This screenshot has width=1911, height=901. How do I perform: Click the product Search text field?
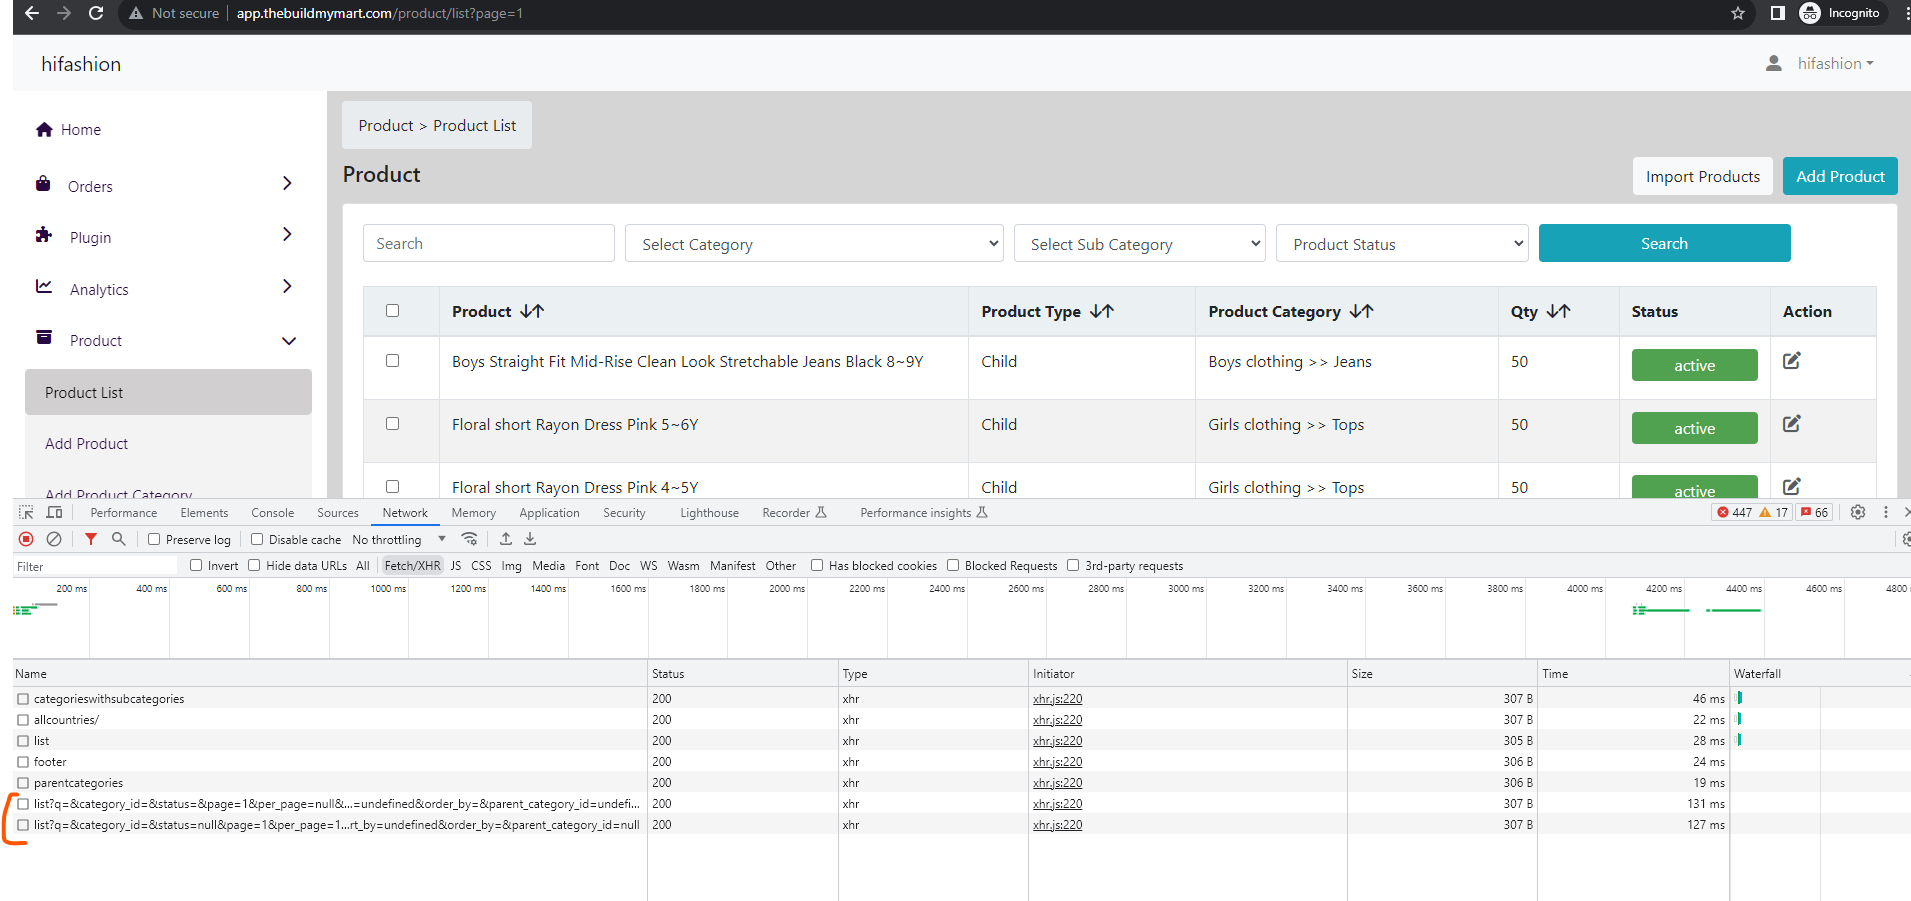point(489,243)
